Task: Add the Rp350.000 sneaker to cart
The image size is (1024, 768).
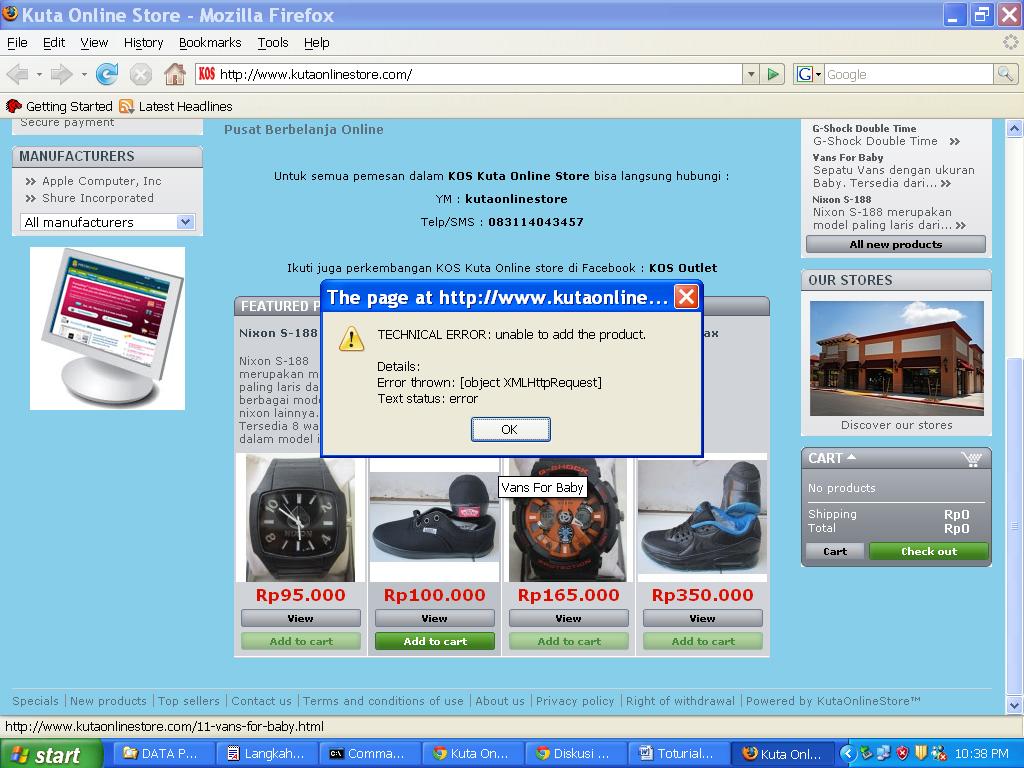Action: pyautogui.click(x=703, y=641)
